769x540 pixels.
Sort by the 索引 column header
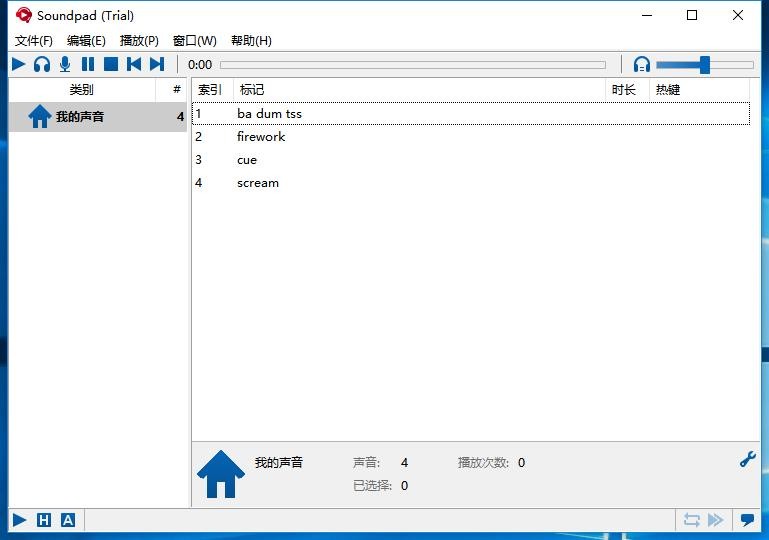[212, 90]
